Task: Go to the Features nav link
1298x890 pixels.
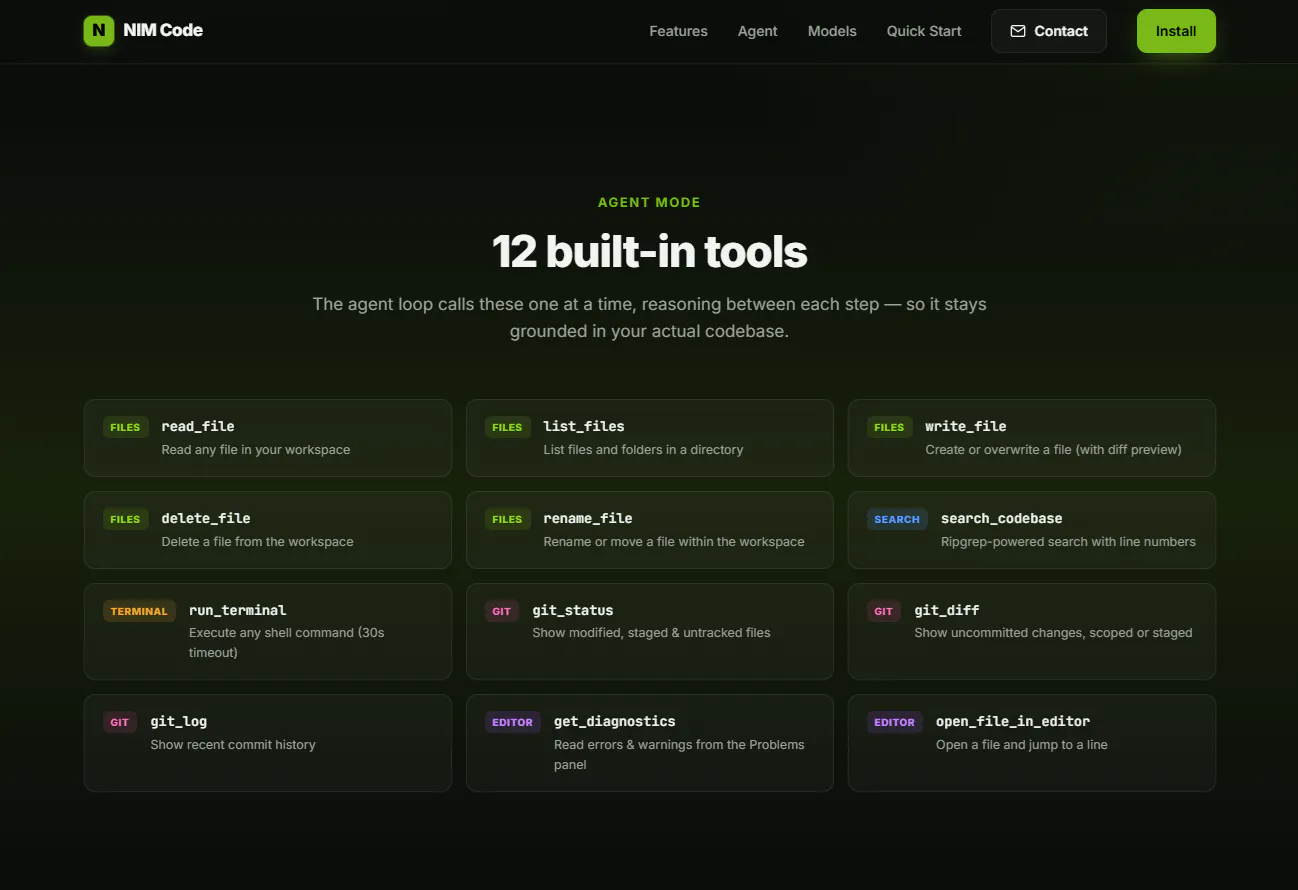Action: click(x=678, y=31)
